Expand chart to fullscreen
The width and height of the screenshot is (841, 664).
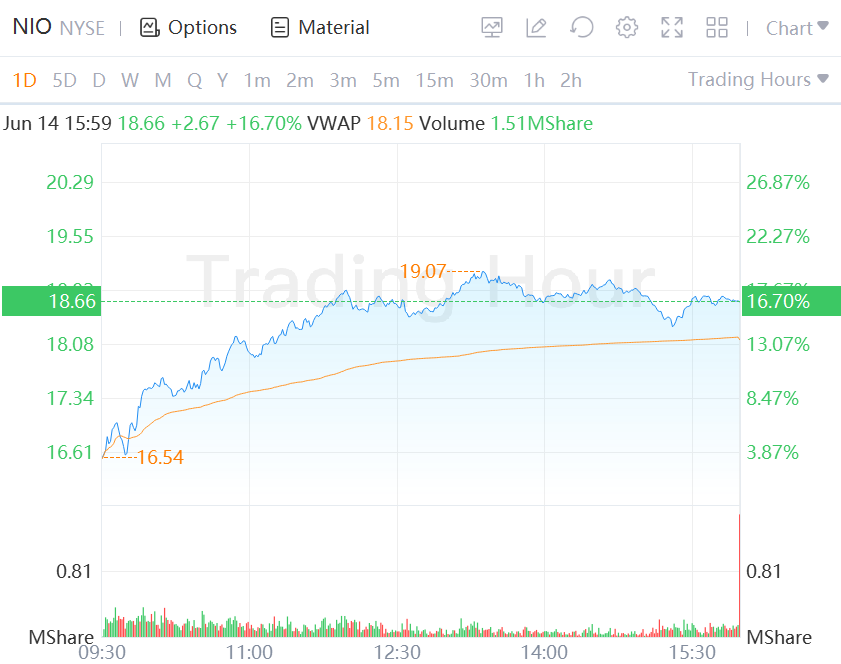672,28
